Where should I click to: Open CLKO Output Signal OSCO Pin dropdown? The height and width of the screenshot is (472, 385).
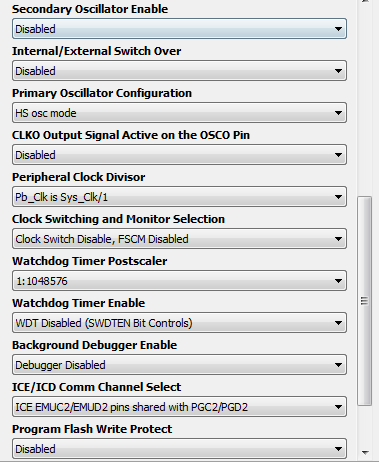179,155
